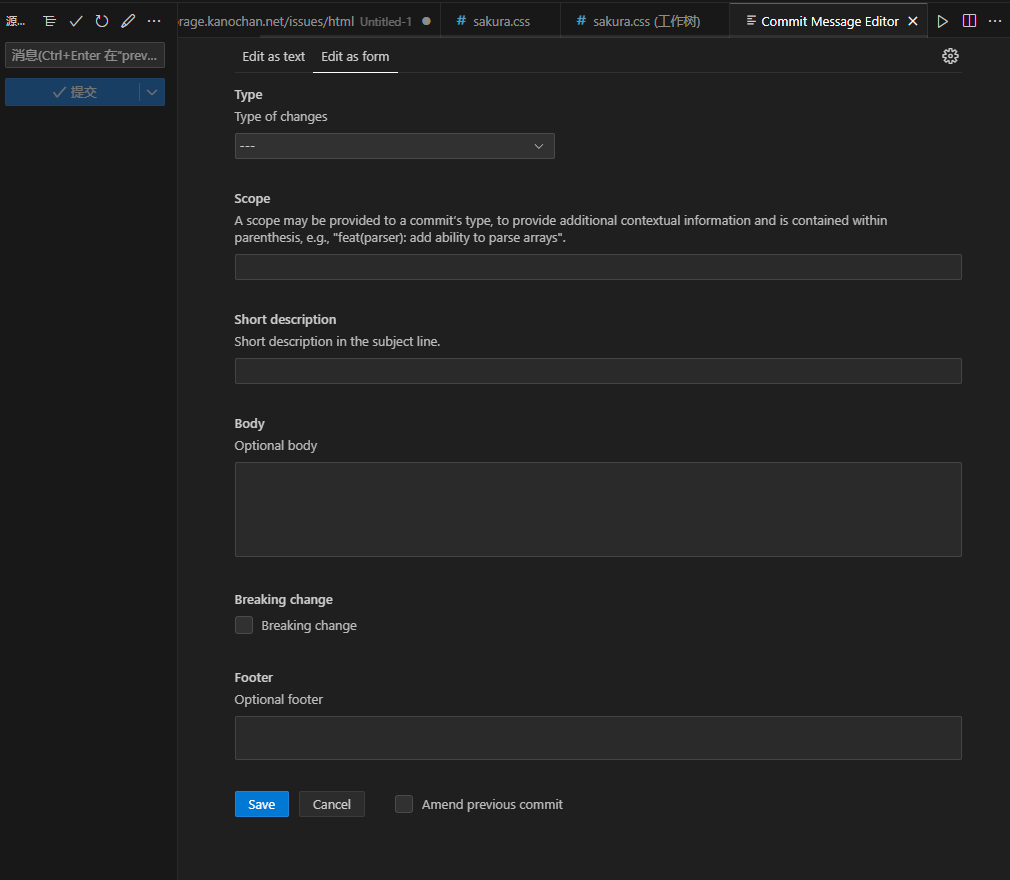Open editor more actions ellipsis at top right
The width and height of the screenshot is (1010, 880).
point(994,21)
